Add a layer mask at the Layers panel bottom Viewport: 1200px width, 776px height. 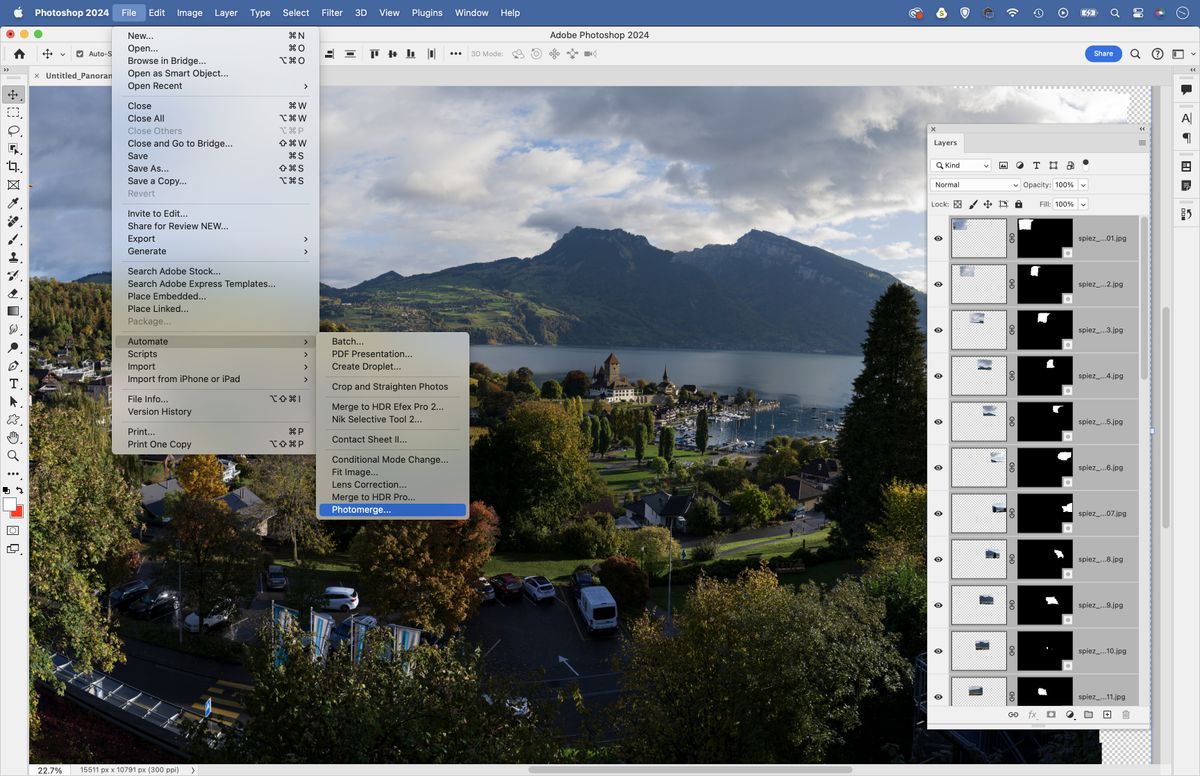pyautogui.click(x=1050, y=715)
